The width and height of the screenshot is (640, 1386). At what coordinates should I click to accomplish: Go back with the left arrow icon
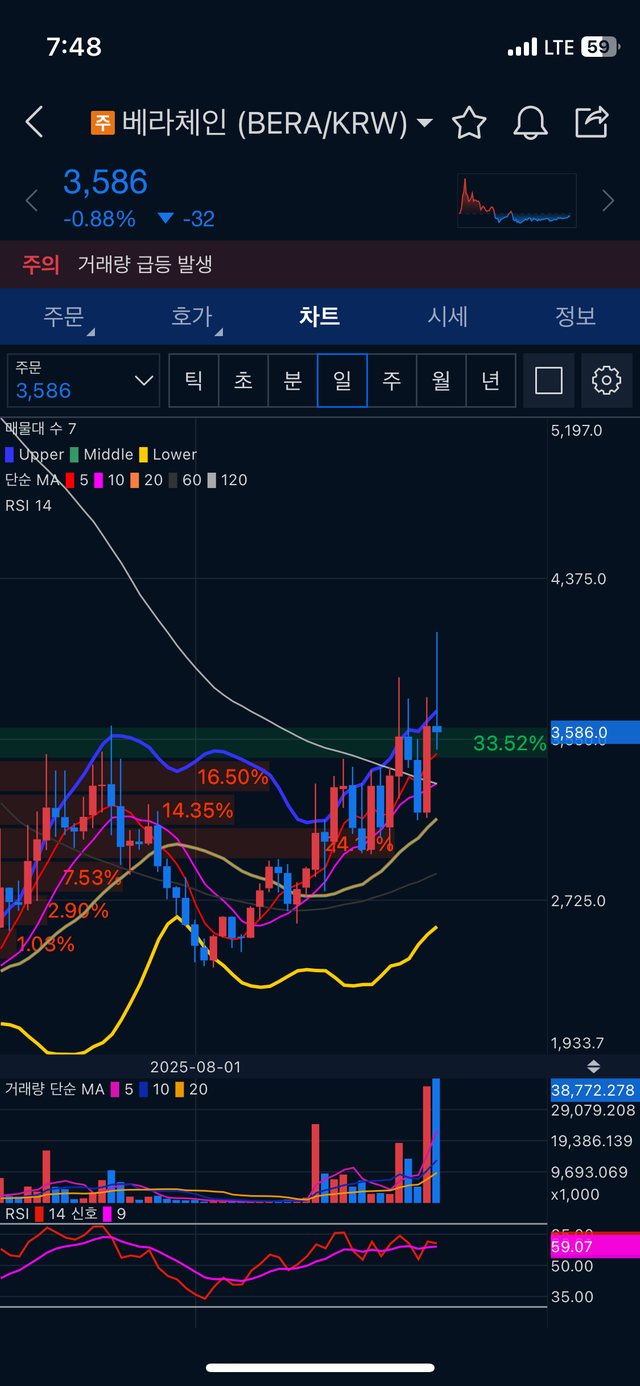pos(34,123)
